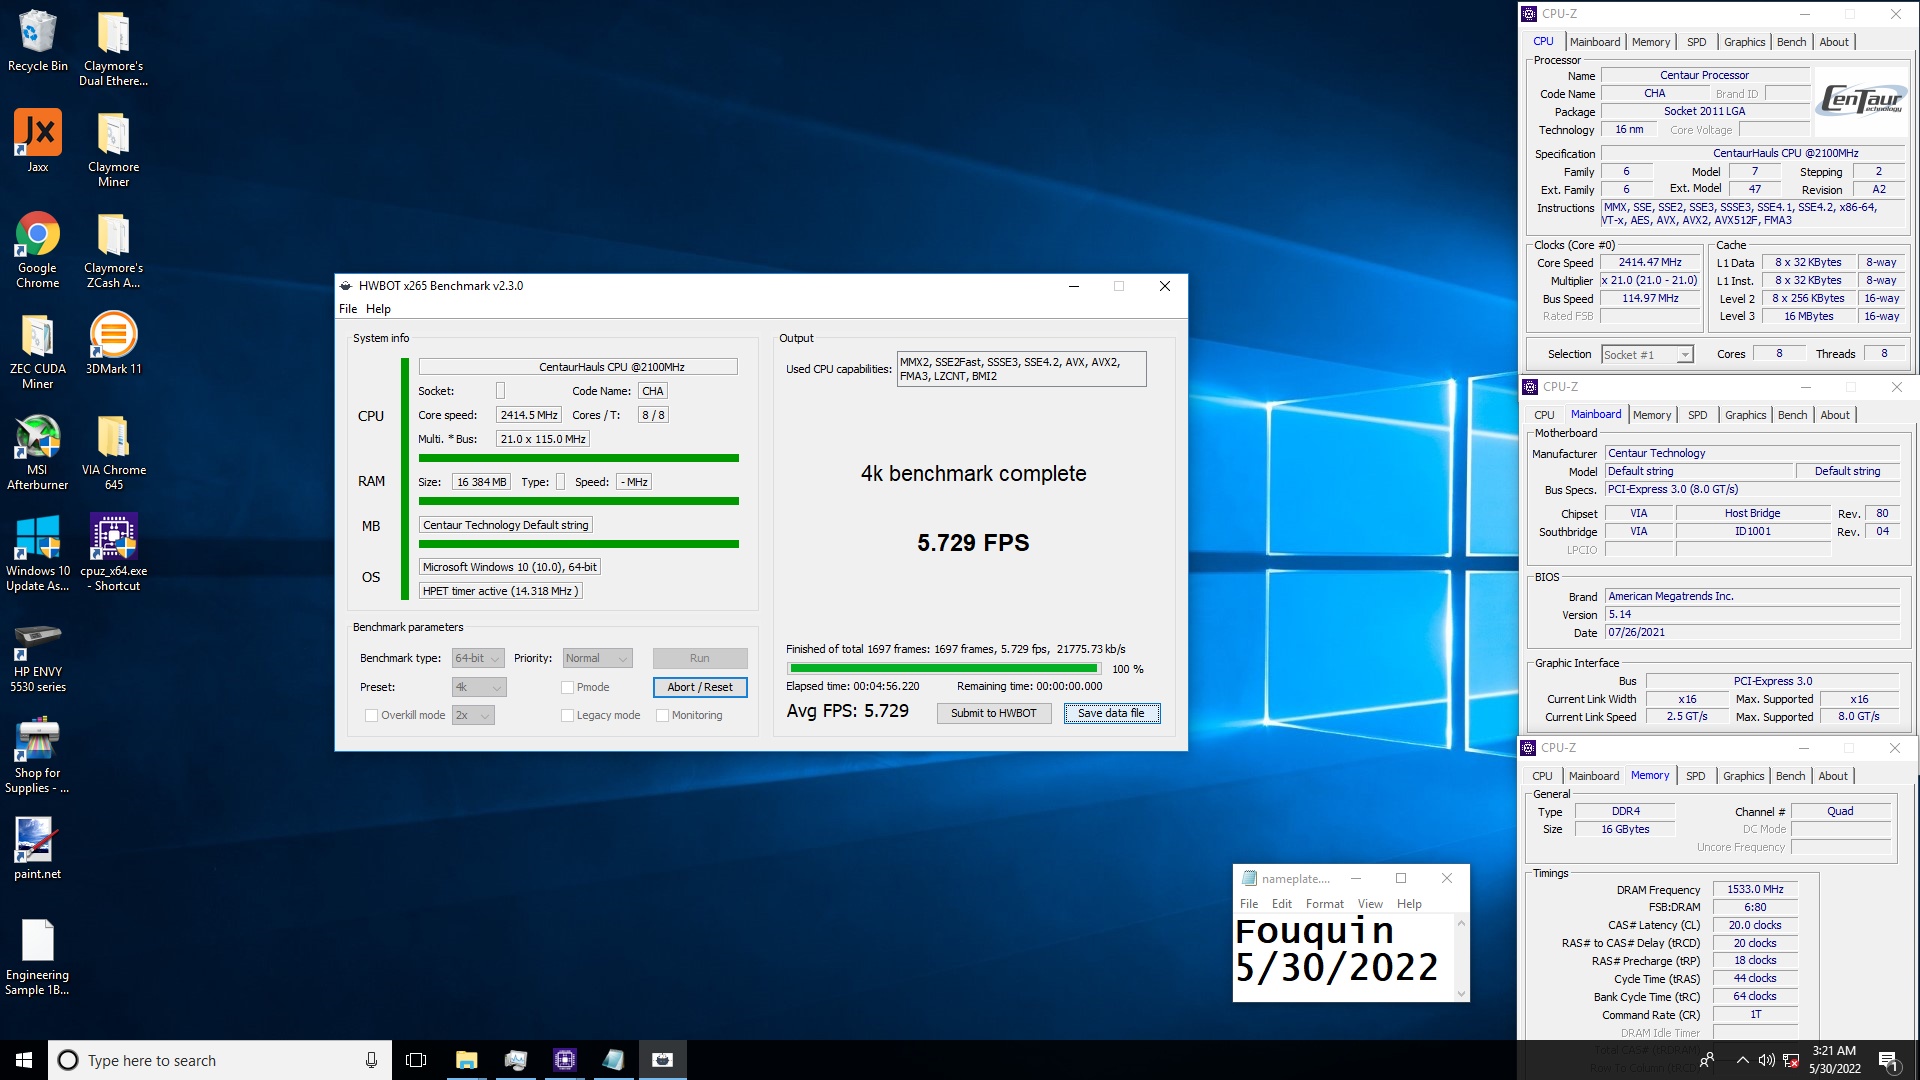Open the Google Chrome desktop icon

tap(37, 250)
